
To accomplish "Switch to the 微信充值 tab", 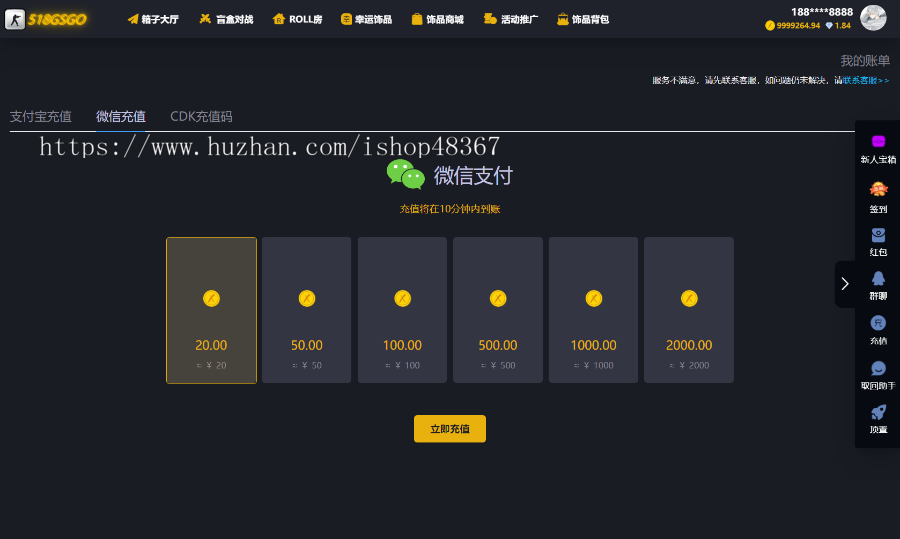I will [121, 117].
